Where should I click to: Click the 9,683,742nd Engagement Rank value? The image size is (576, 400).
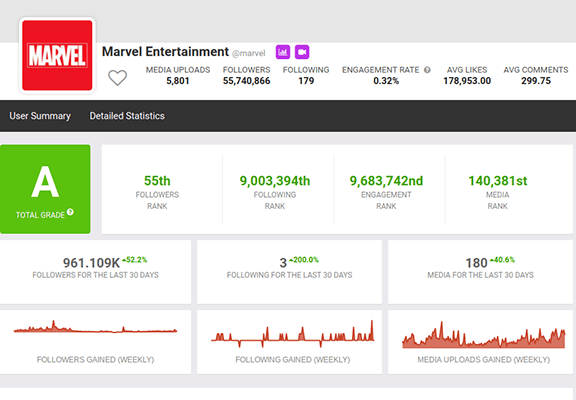pyautogui.click(x=386, y=181)
